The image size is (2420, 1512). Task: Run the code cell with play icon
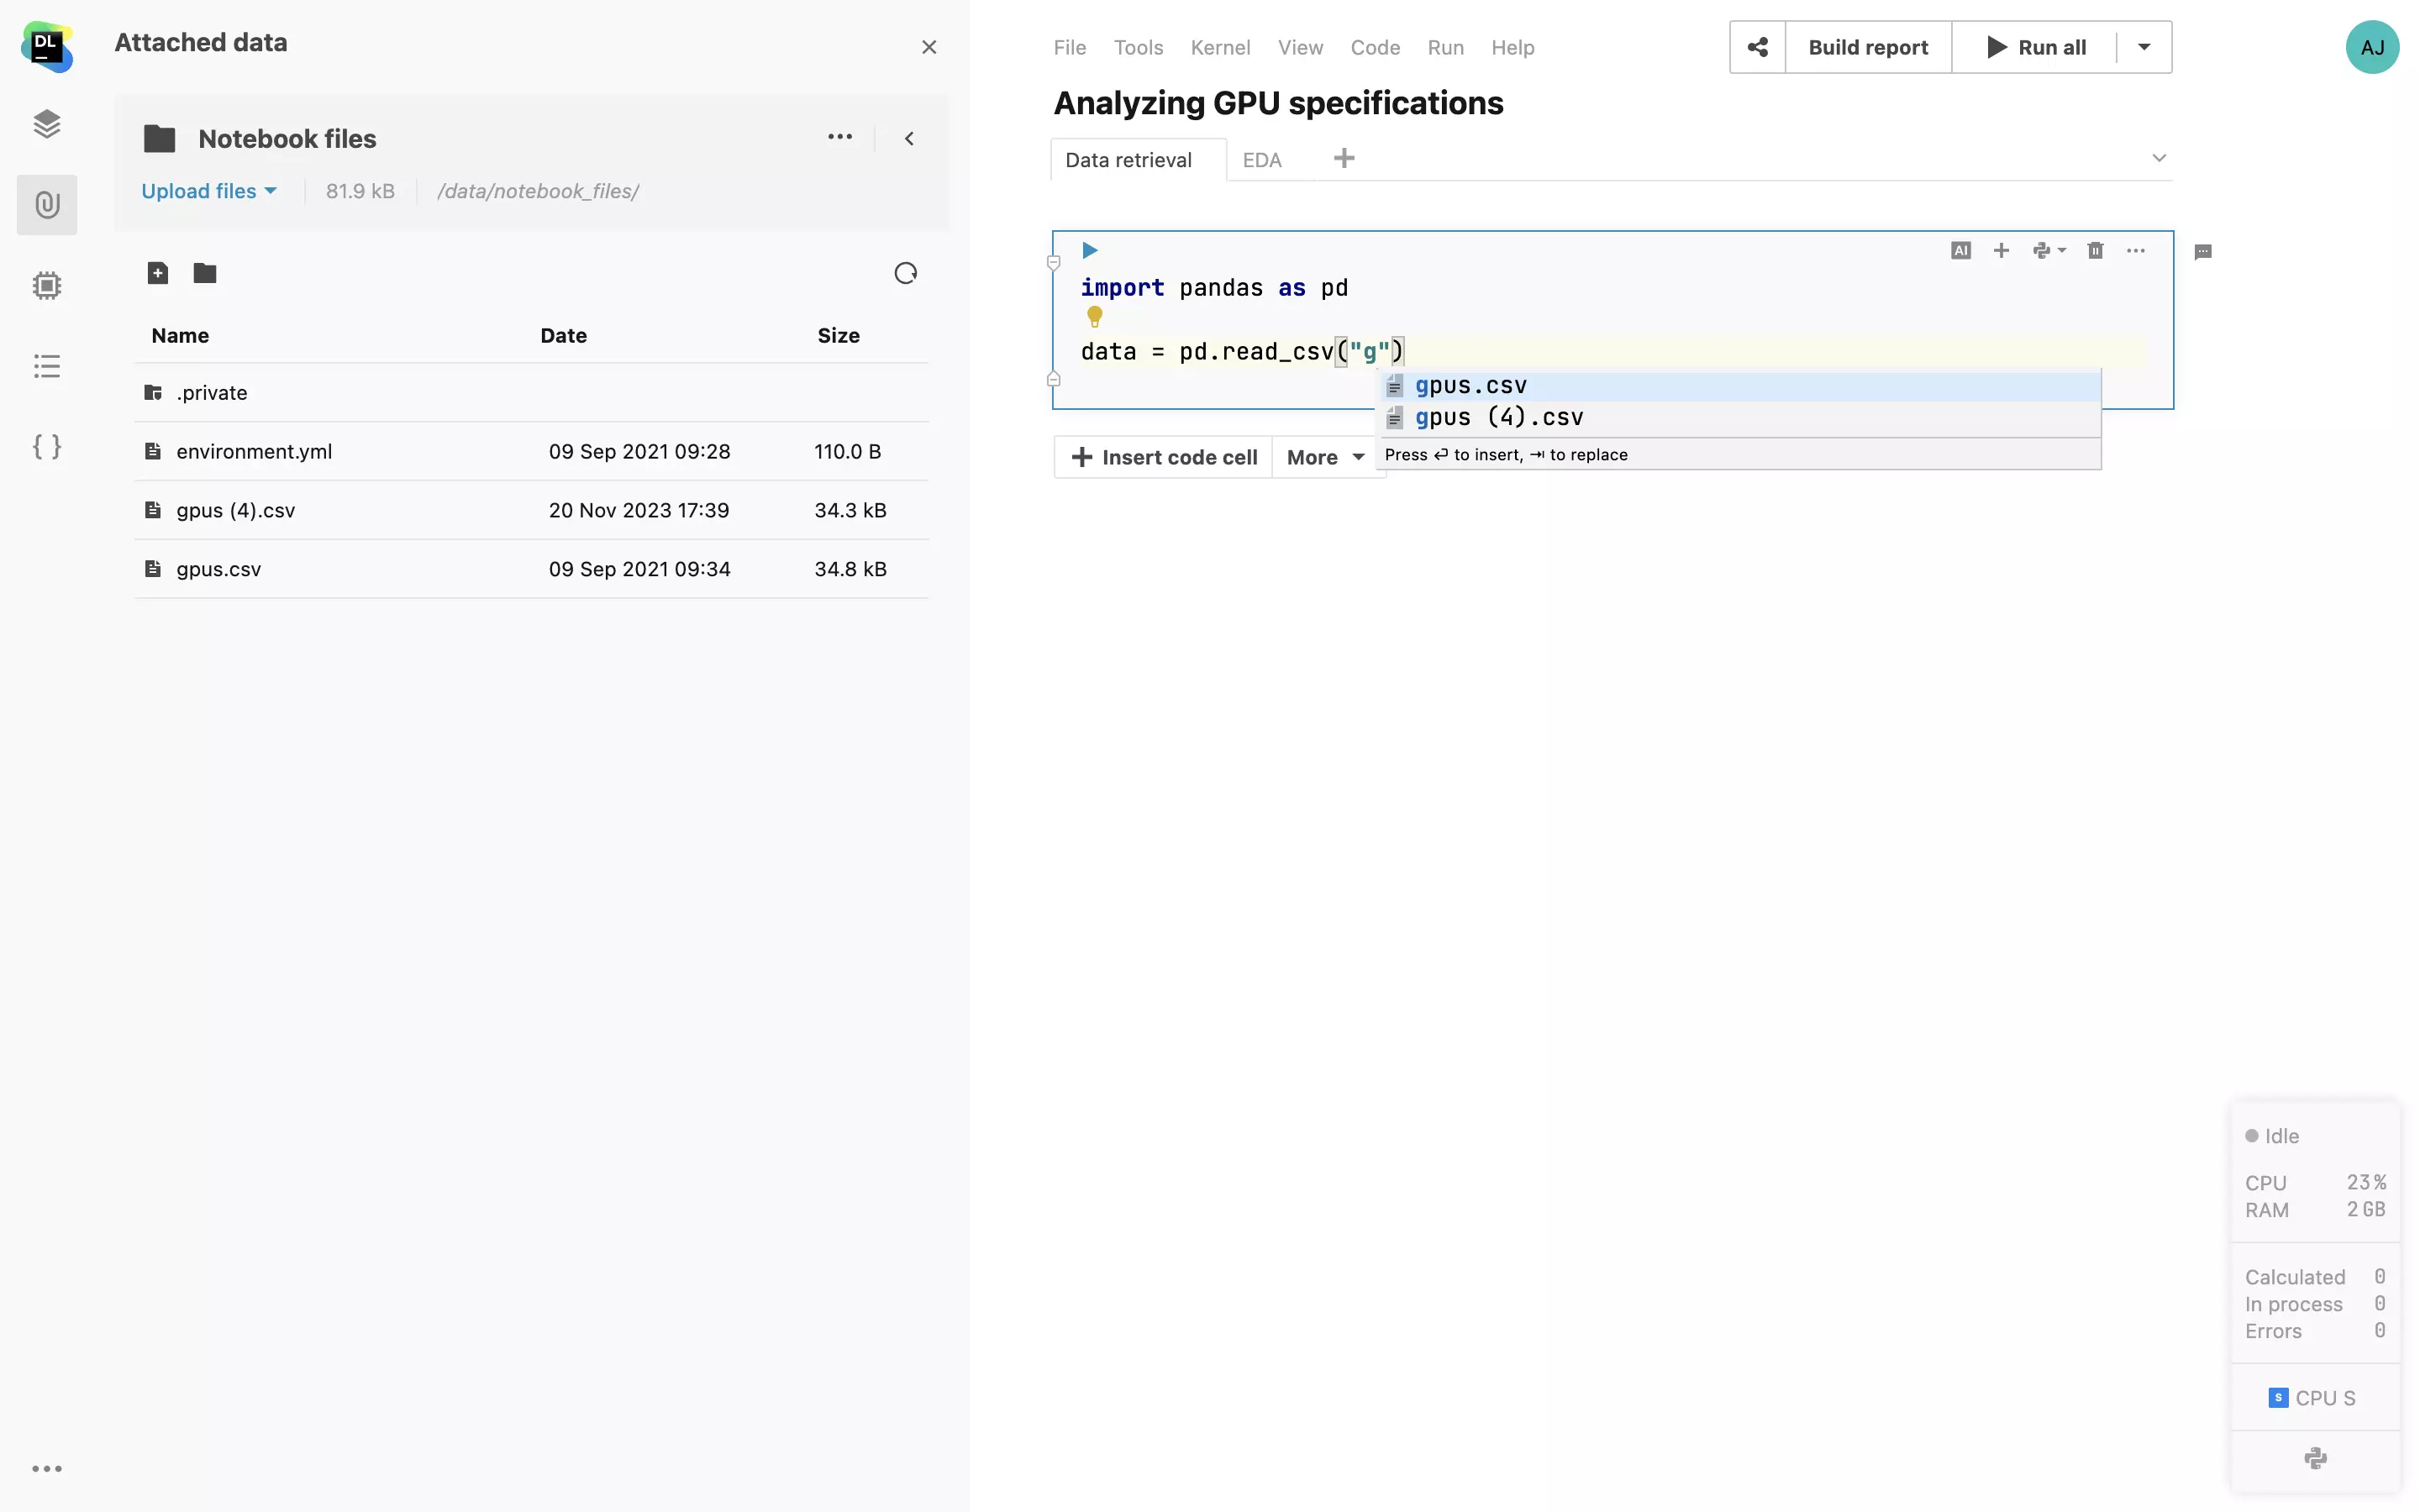1090,250
